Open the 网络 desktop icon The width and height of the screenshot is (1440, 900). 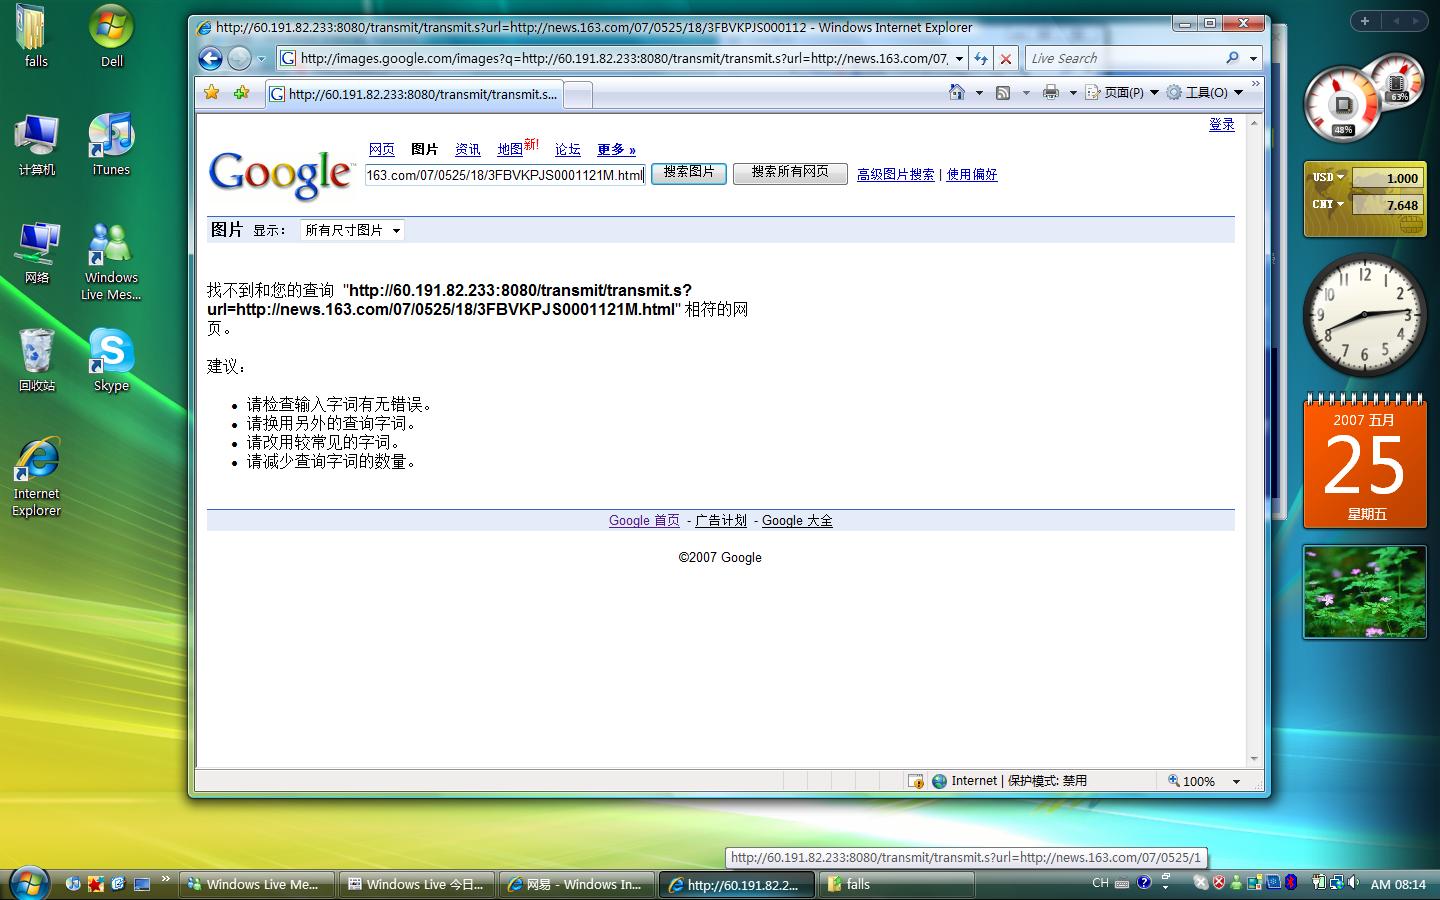point(37,253)
